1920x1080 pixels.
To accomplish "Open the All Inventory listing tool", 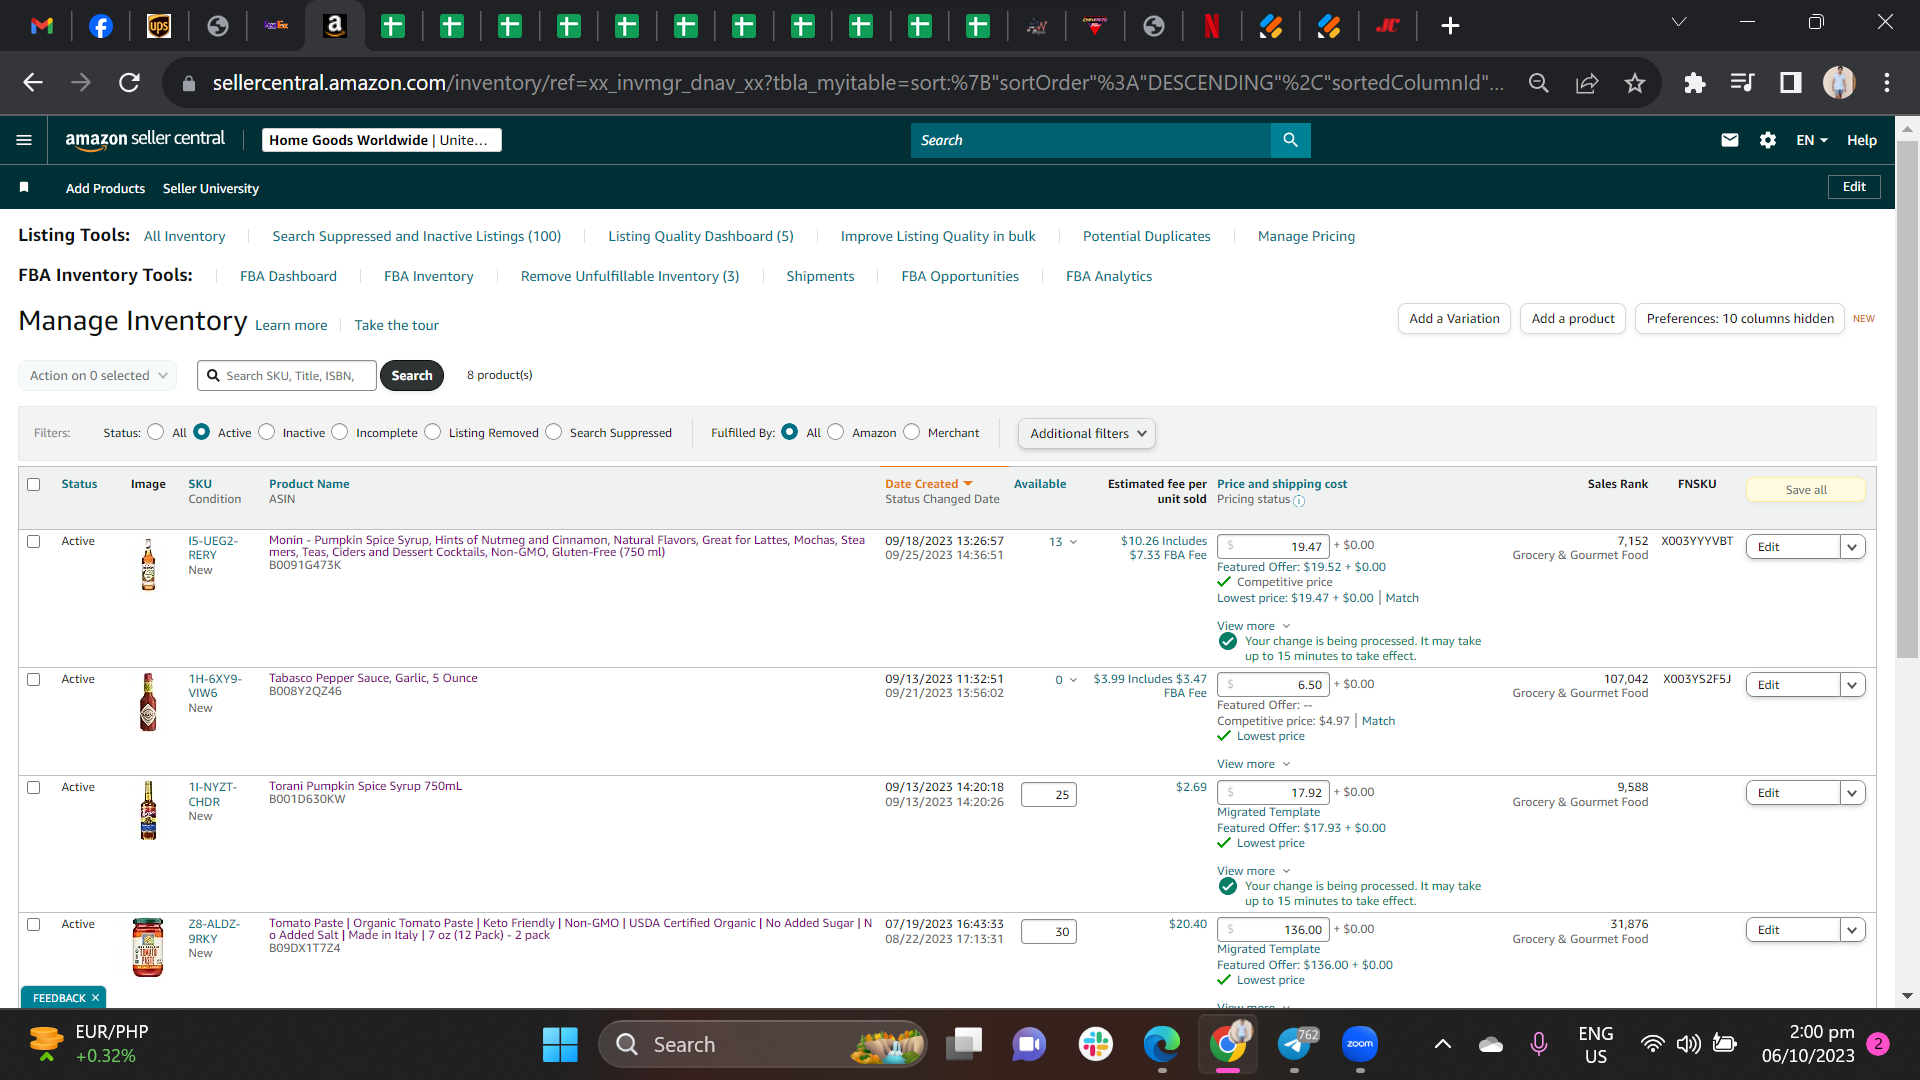I will pos(185,237).
